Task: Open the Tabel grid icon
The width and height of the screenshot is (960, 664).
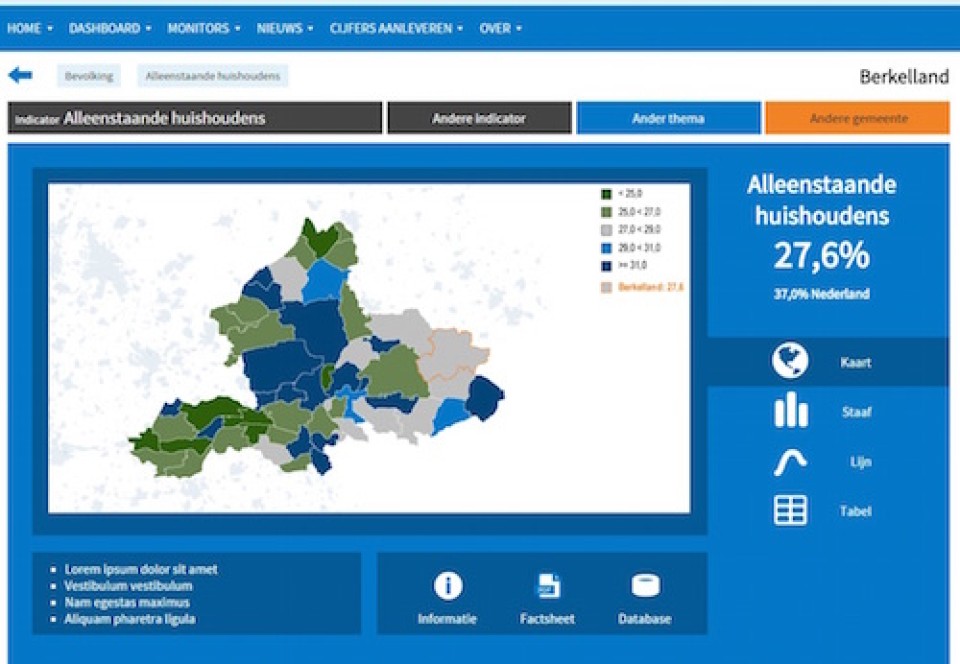Action: [x=790, y=511]
